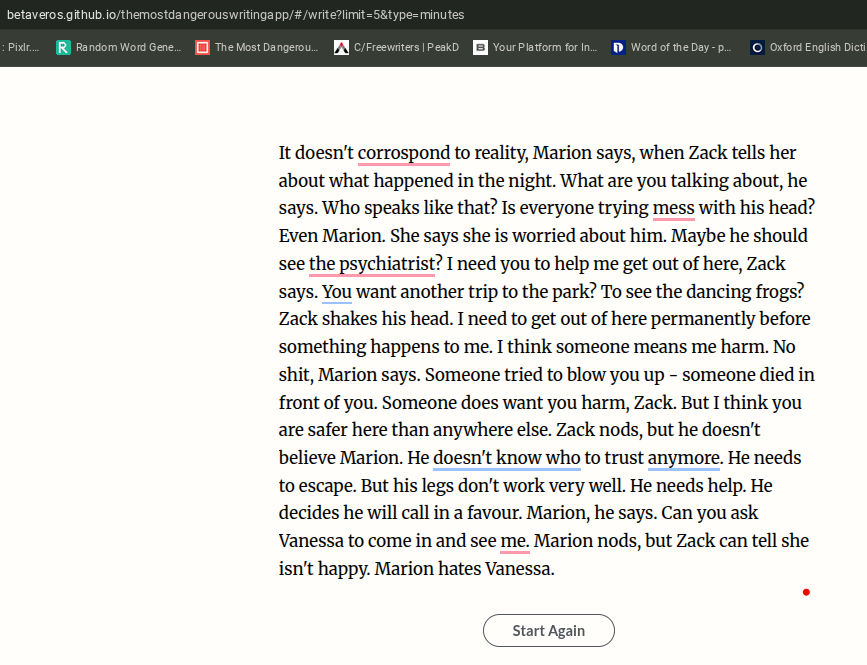
Task: Click The Most Dangerous bookmark favicon
Action: click(x=203, y=47)
